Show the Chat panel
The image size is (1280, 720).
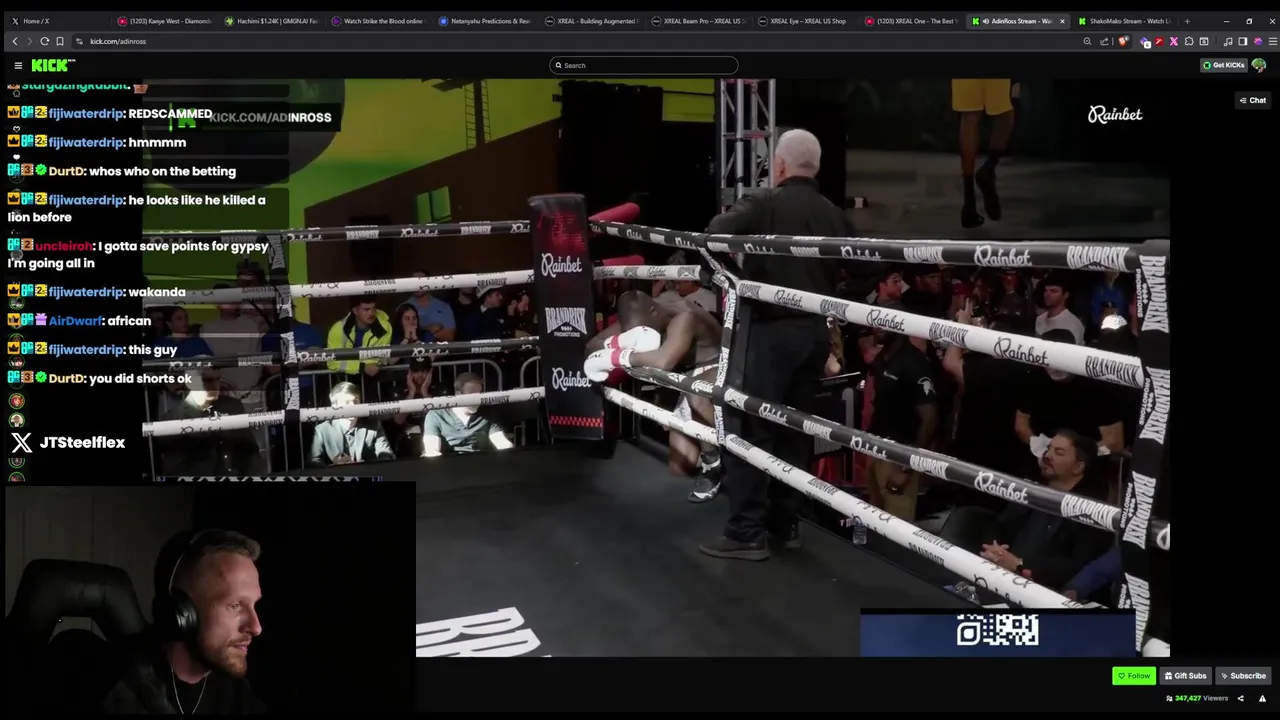point(1252,100)
